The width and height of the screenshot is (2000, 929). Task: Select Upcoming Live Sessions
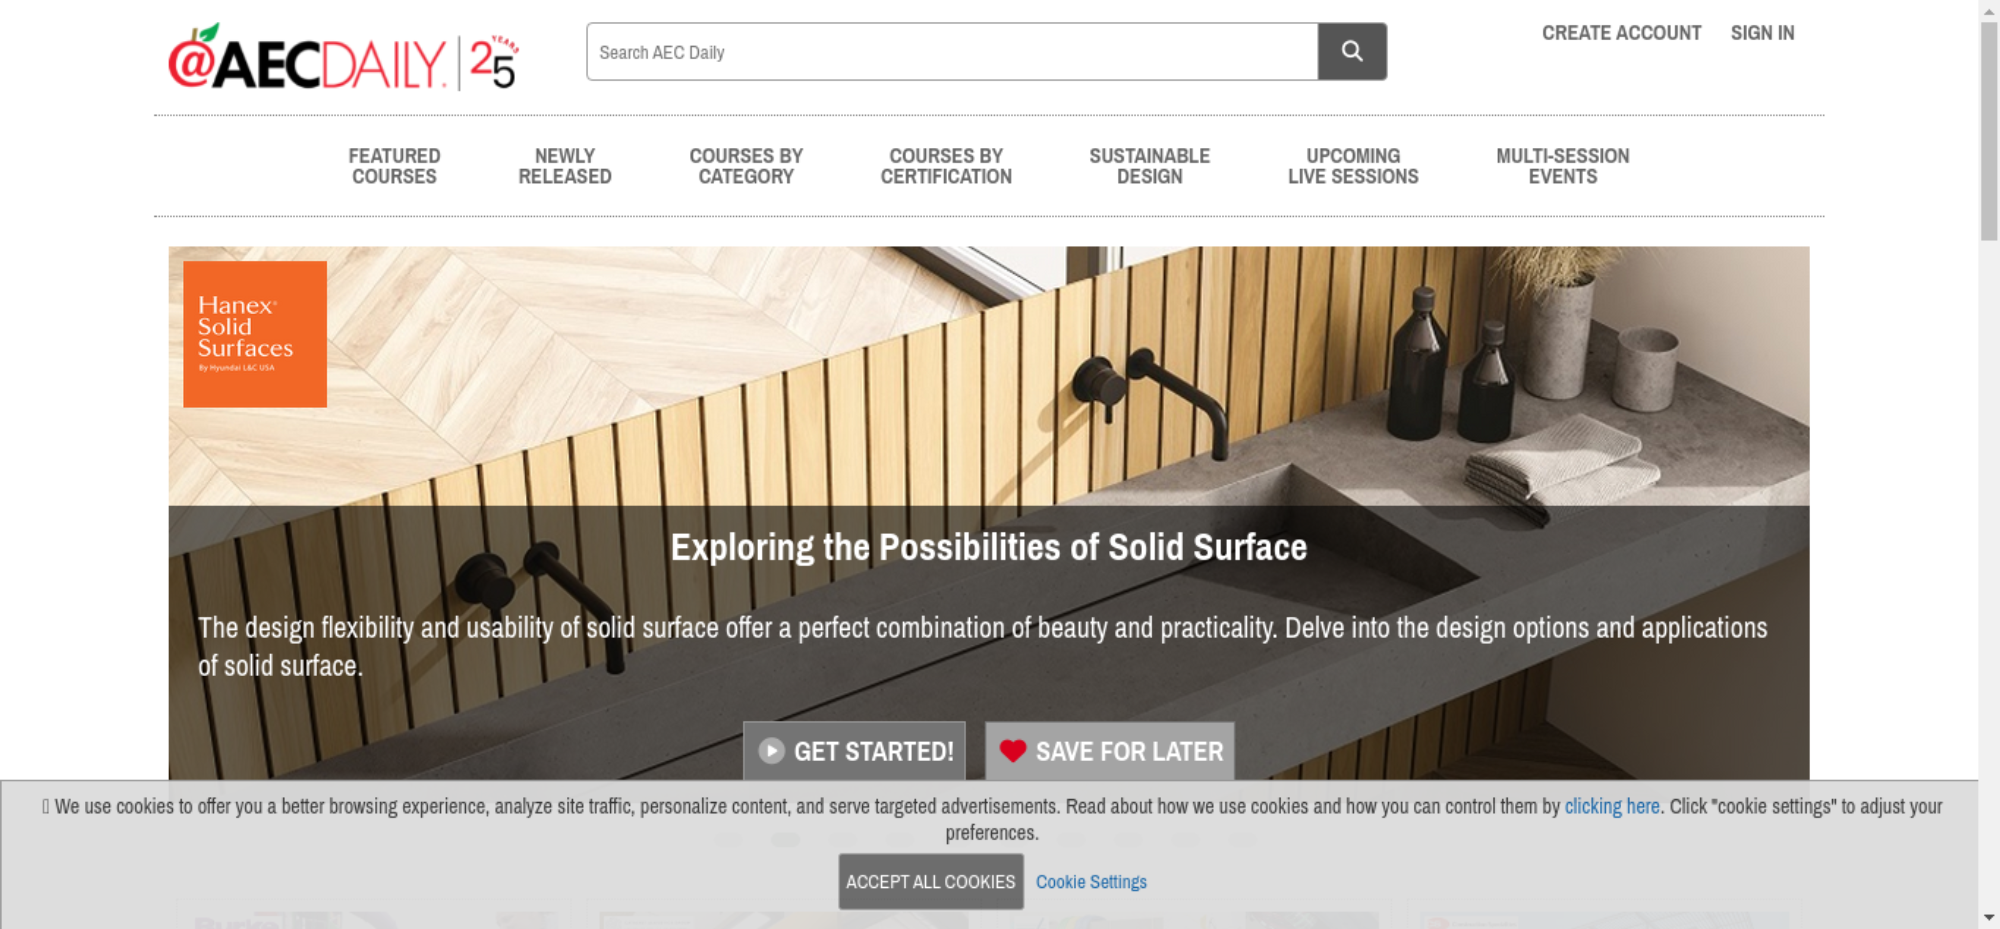click(1353, 166)
